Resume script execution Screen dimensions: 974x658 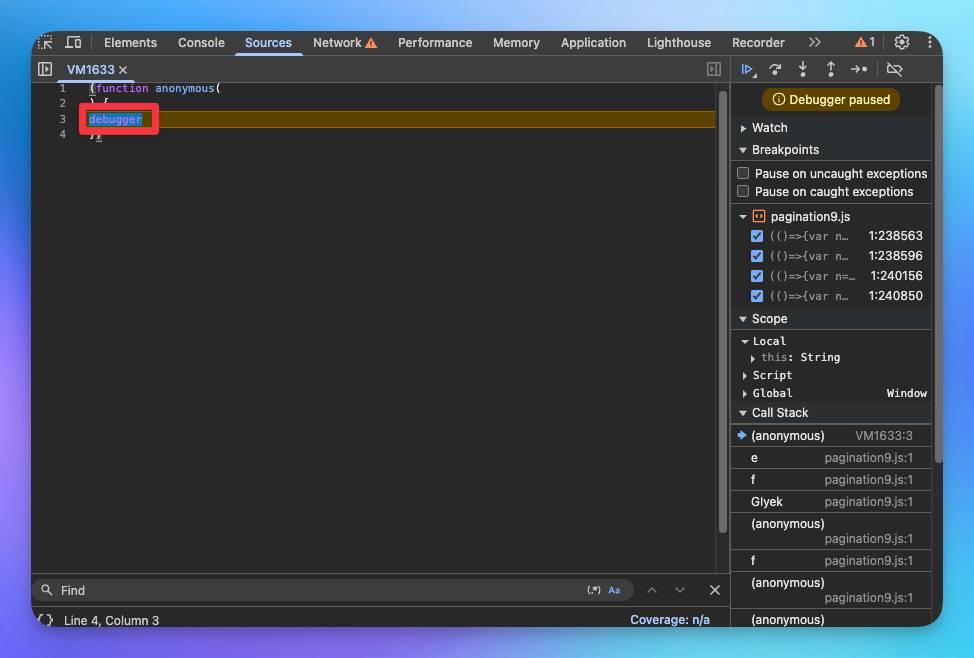click(x=747, y=70)
